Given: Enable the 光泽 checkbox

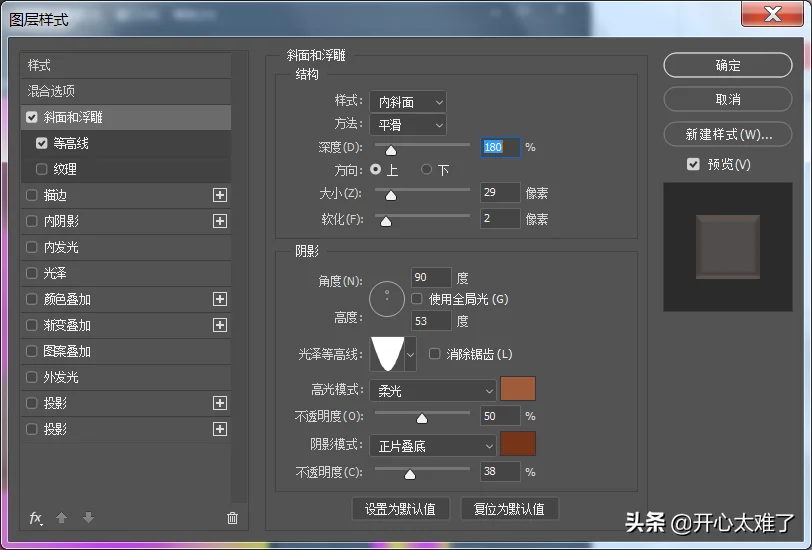Looking at the screenshot, I should 32,273.
